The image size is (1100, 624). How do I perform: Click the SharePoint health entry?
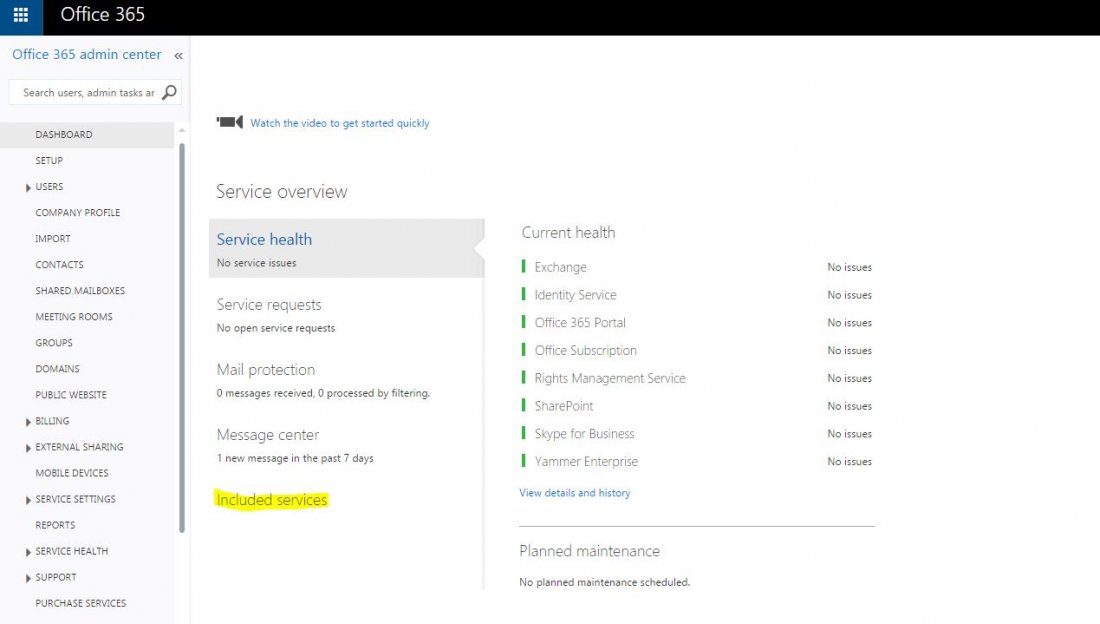point(564,406)
